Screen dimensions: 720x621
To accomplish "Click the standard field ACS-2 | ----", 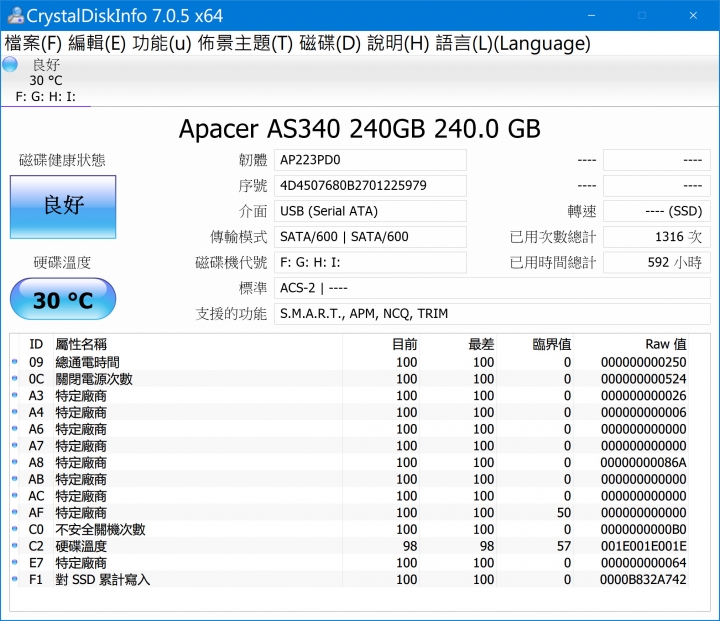I will tap(492, 288).
